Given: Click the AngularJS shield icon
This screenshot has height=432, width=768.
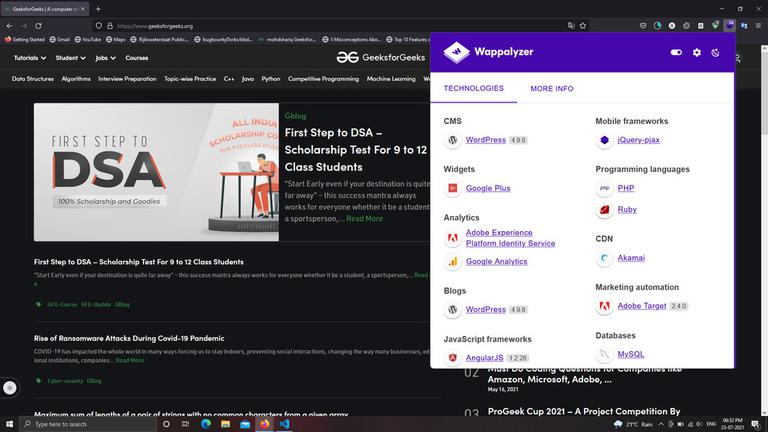Looking at the screenshot, I should click(x=453, y=358).
